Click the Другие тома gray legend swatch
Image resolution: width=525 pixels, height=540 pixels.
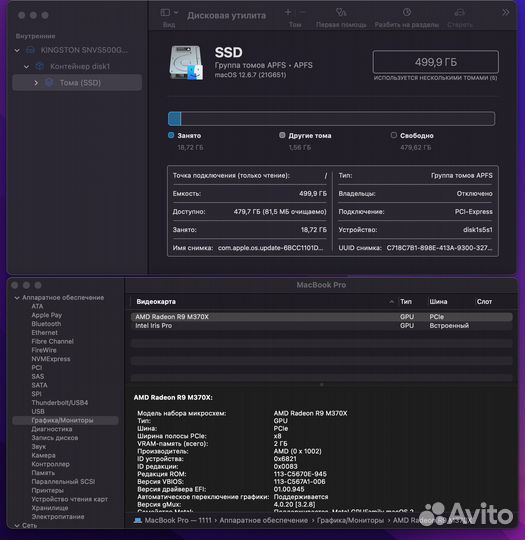282,135
